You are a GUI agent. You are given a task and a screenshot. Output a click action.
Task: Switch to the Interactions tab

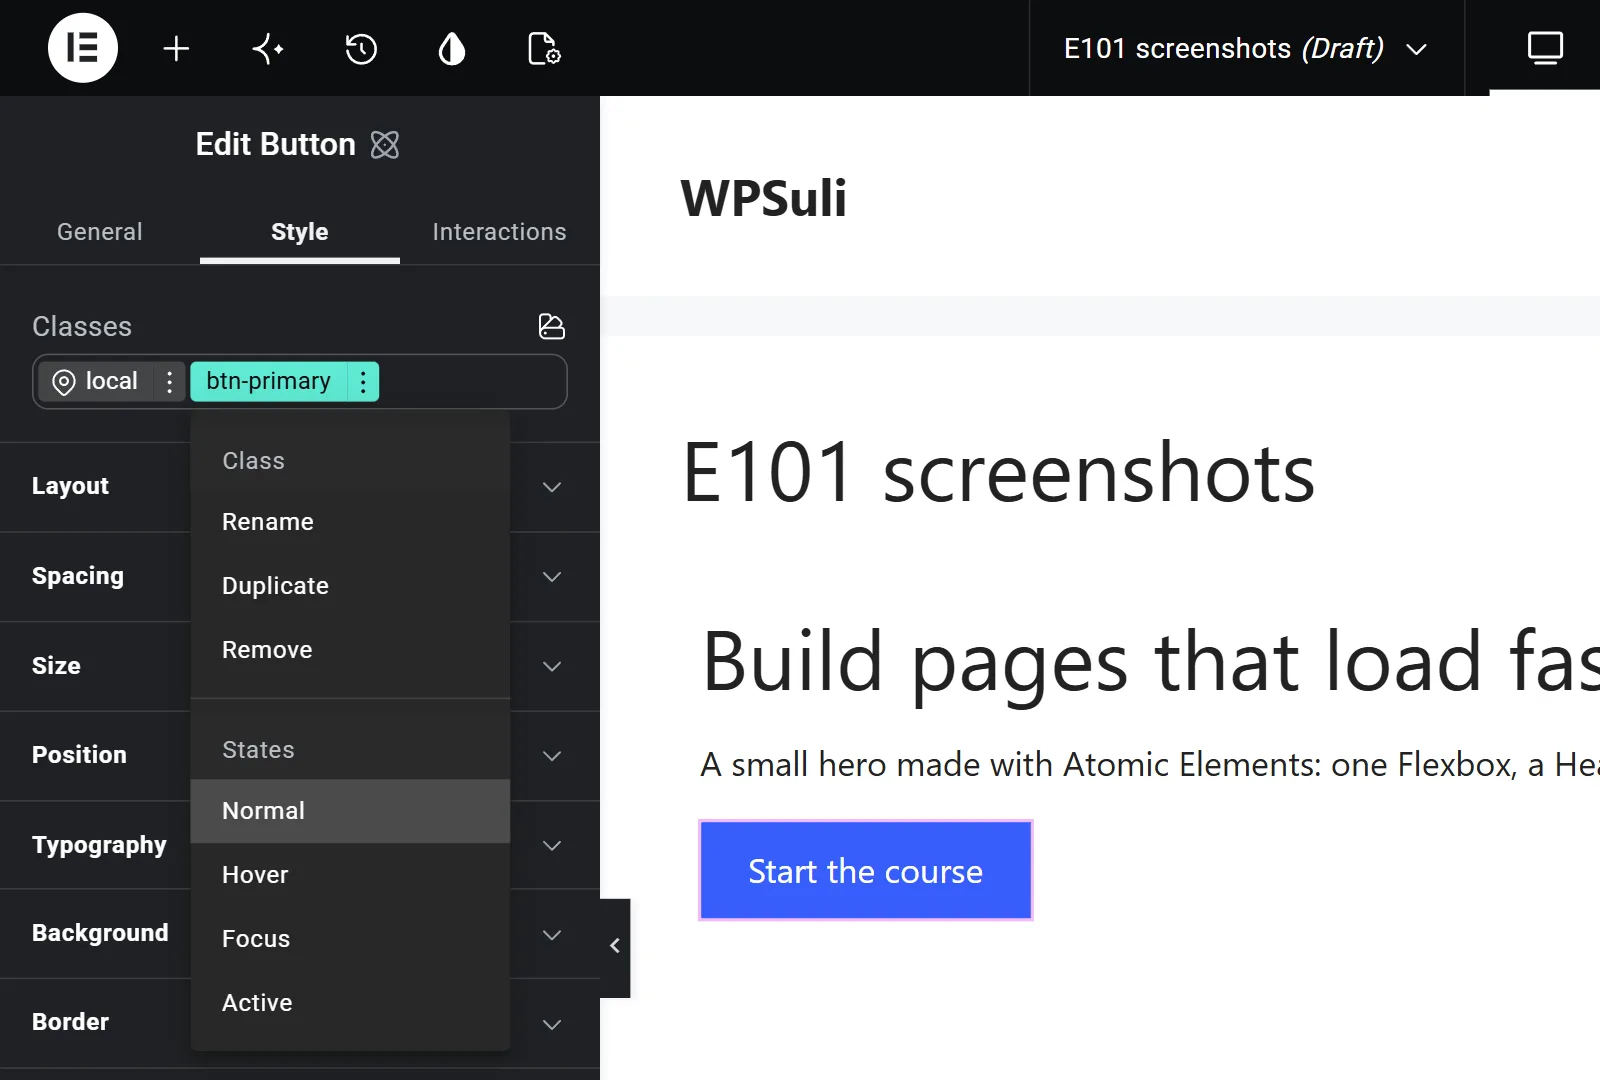(x=500, y=231)
